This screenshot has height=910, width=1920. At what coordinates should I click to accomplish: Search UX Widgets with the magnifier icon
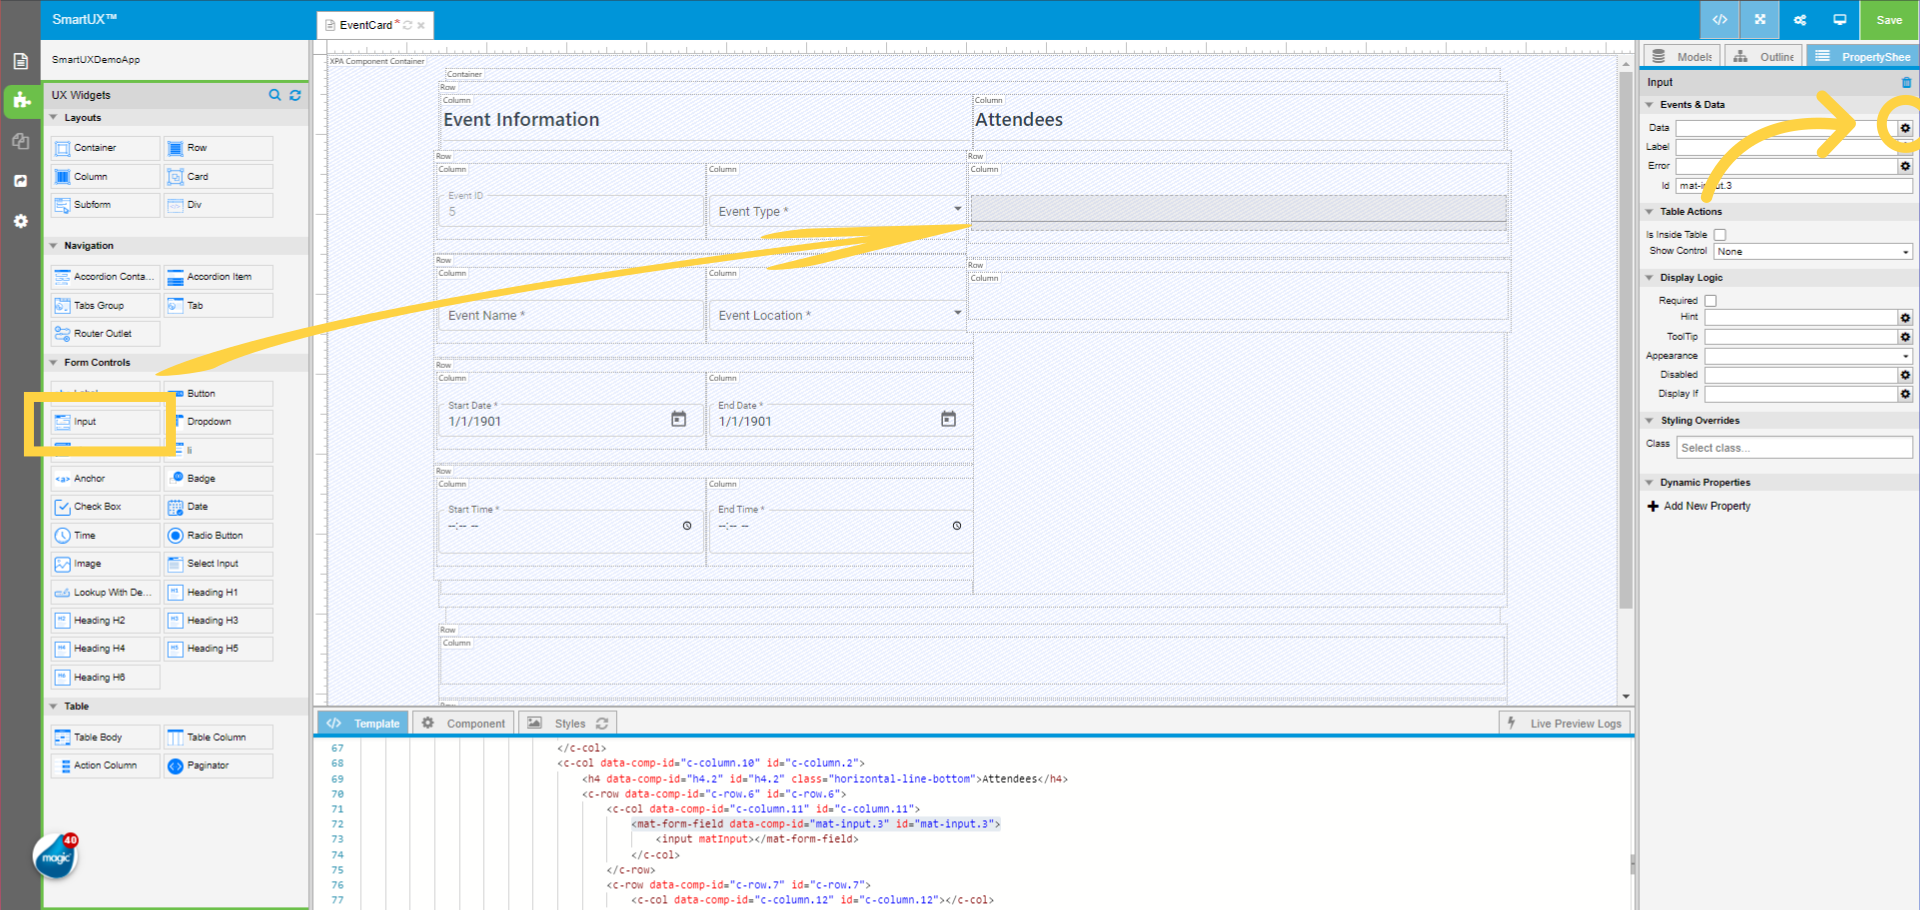(275, 95)
